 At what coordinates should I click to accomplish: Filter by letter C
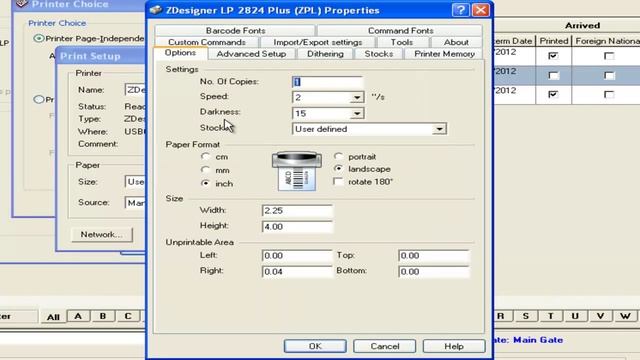[x=128, y=316]
